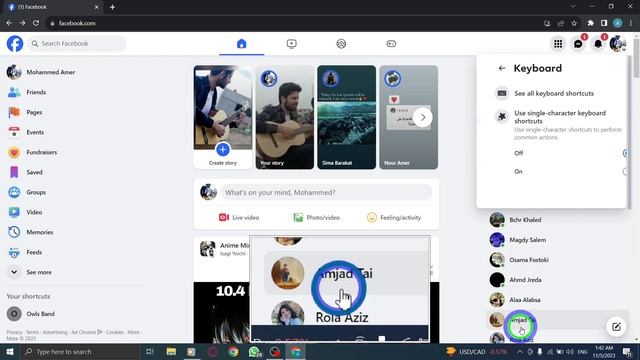The image size is (640, 360).
Task: Open the Cookies footer link
Action: tap(115, 332)
